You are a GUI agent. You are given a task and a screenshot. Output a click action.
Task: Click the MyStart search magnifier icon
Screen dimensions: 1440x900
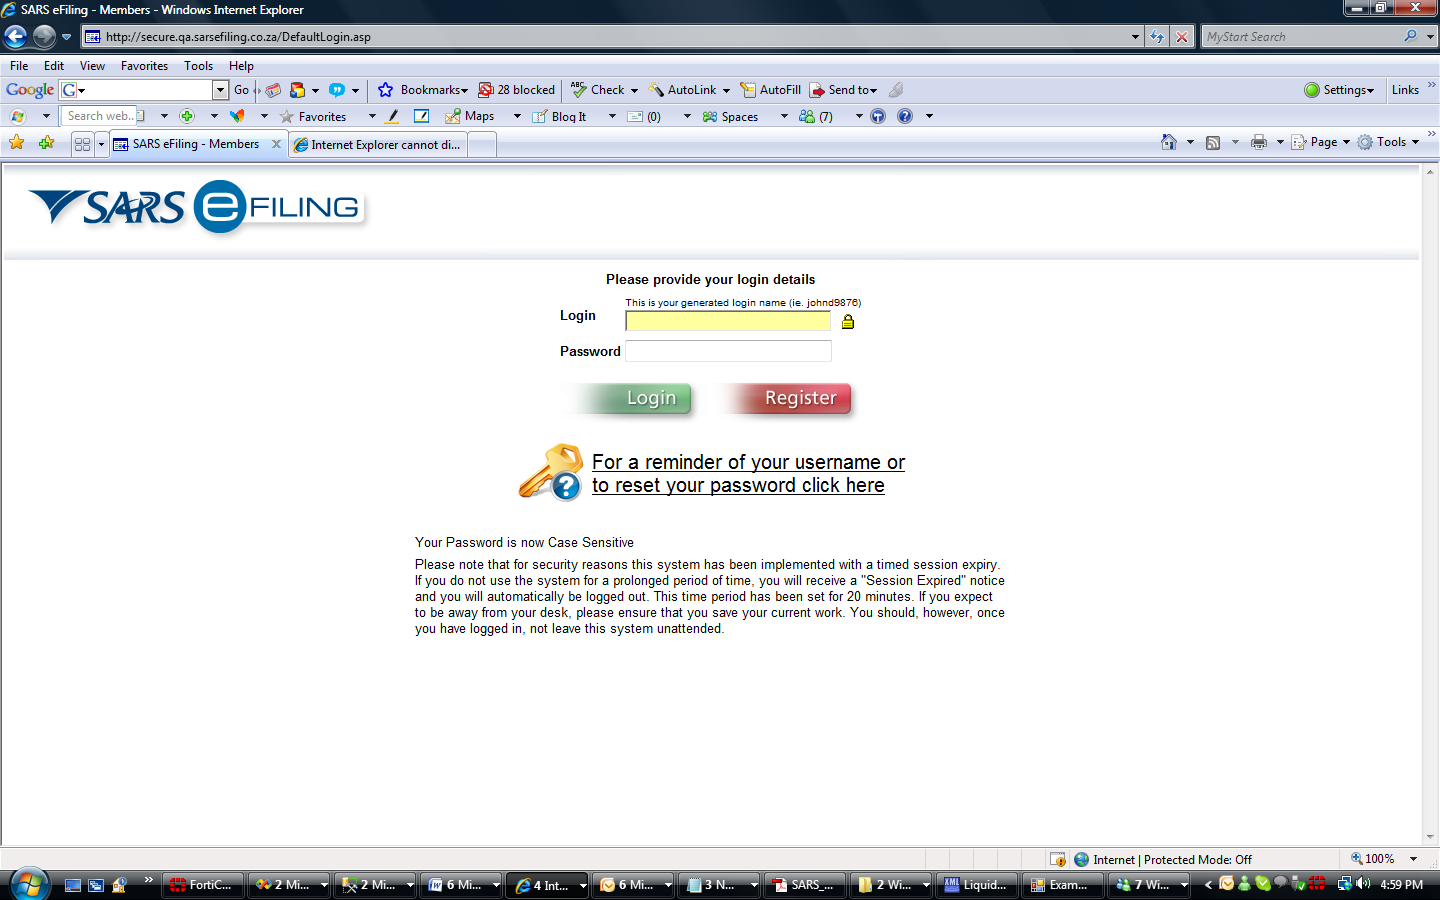(x=1410, y=36)
